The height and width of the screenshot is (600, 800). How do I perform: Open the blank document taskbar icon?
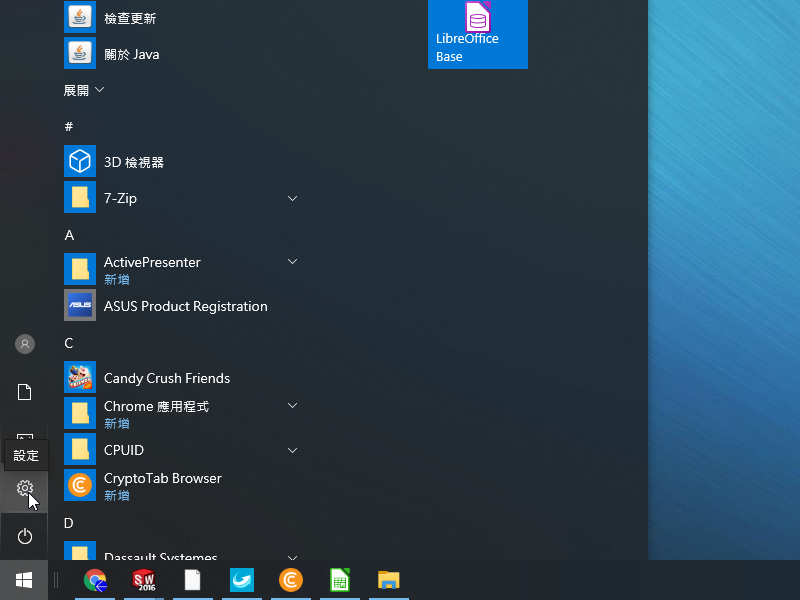(x=193, y=580)
